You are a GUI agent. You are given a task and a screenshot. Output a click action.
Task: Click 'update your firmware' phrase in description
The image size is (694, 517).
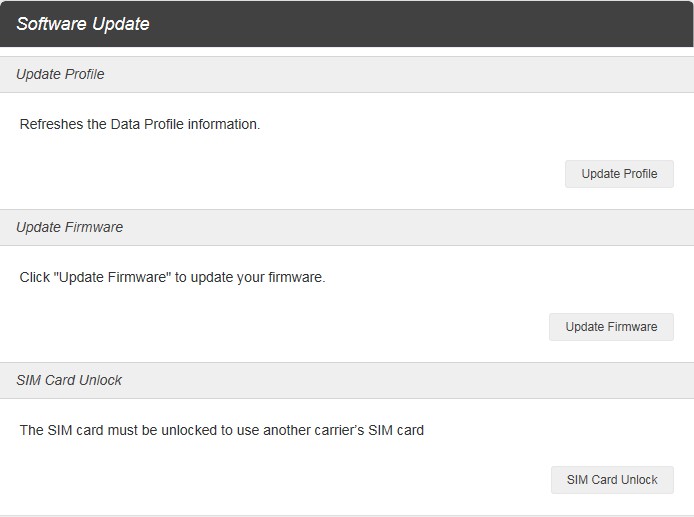pos(258,278)
